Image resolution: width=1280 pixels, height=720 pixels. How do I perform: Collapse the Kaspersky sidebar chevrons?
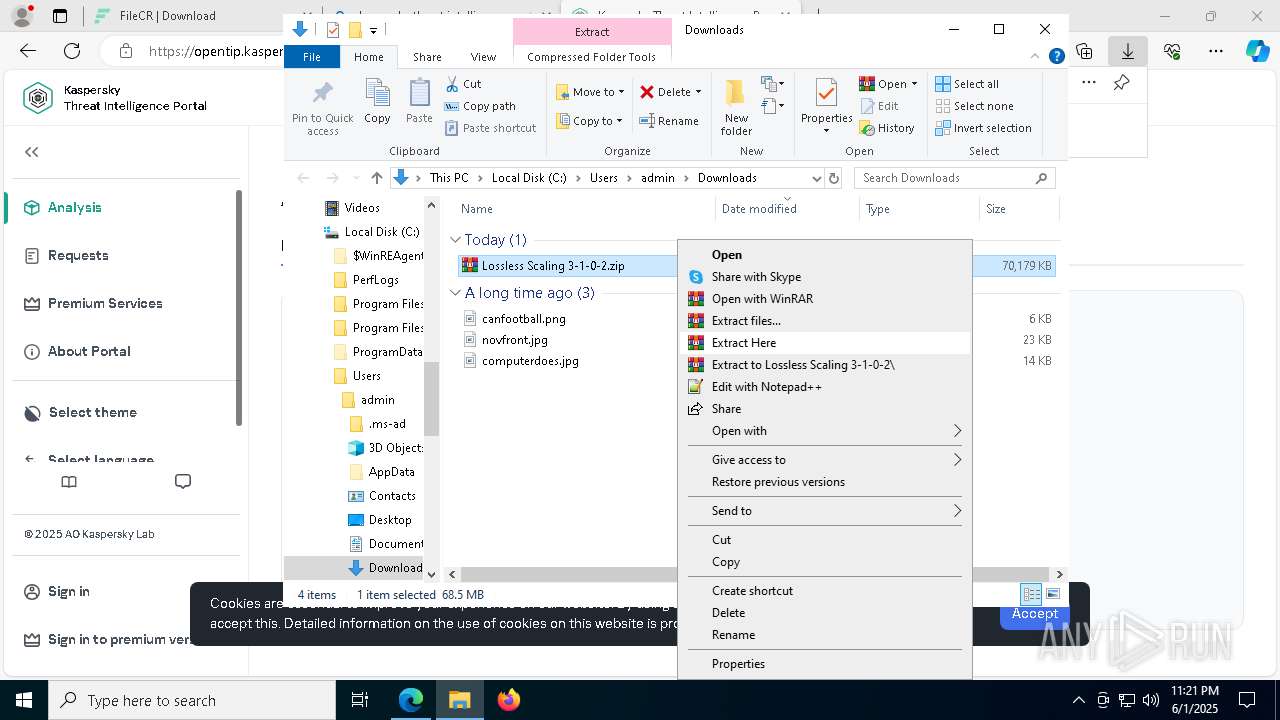32,152
